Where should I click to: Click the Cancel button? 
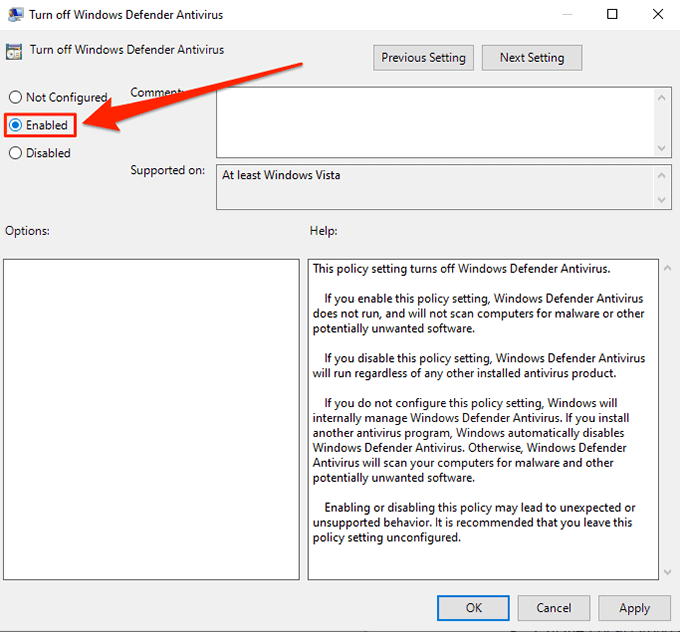point(553,608)
